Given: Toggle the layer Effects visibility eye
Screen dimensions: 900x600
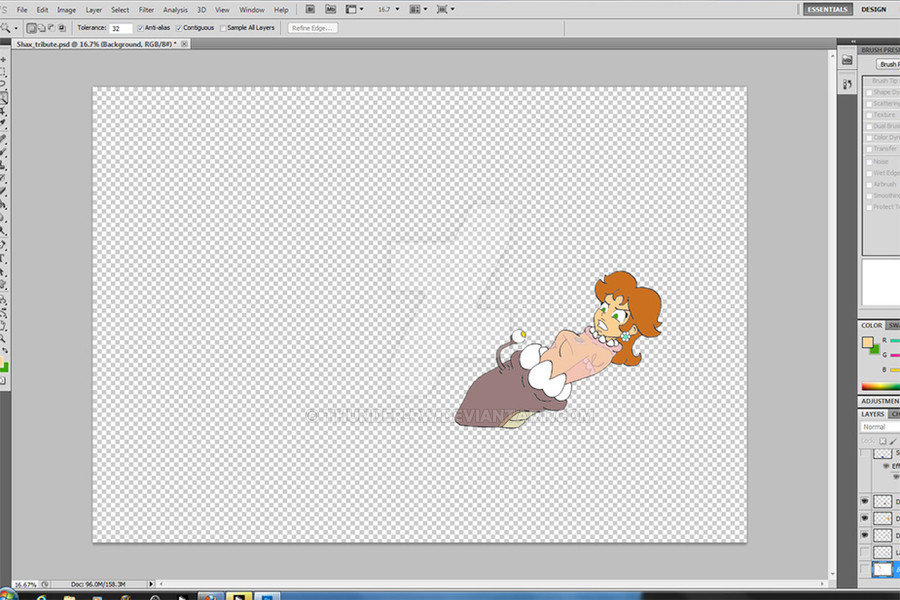Looking at the screenshot, I should tap(886, 466).
